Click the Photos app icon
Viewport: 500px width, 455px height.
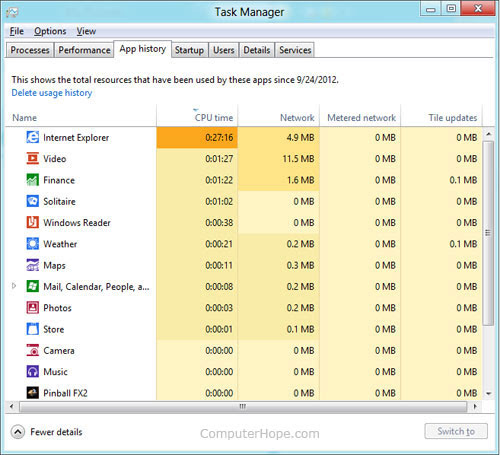[x=33, y=308]
